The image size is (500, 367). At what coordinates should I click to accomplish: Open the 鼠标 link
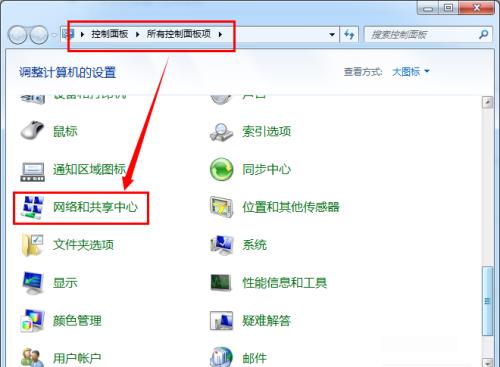pyautogui.click(x=65, y=131)
